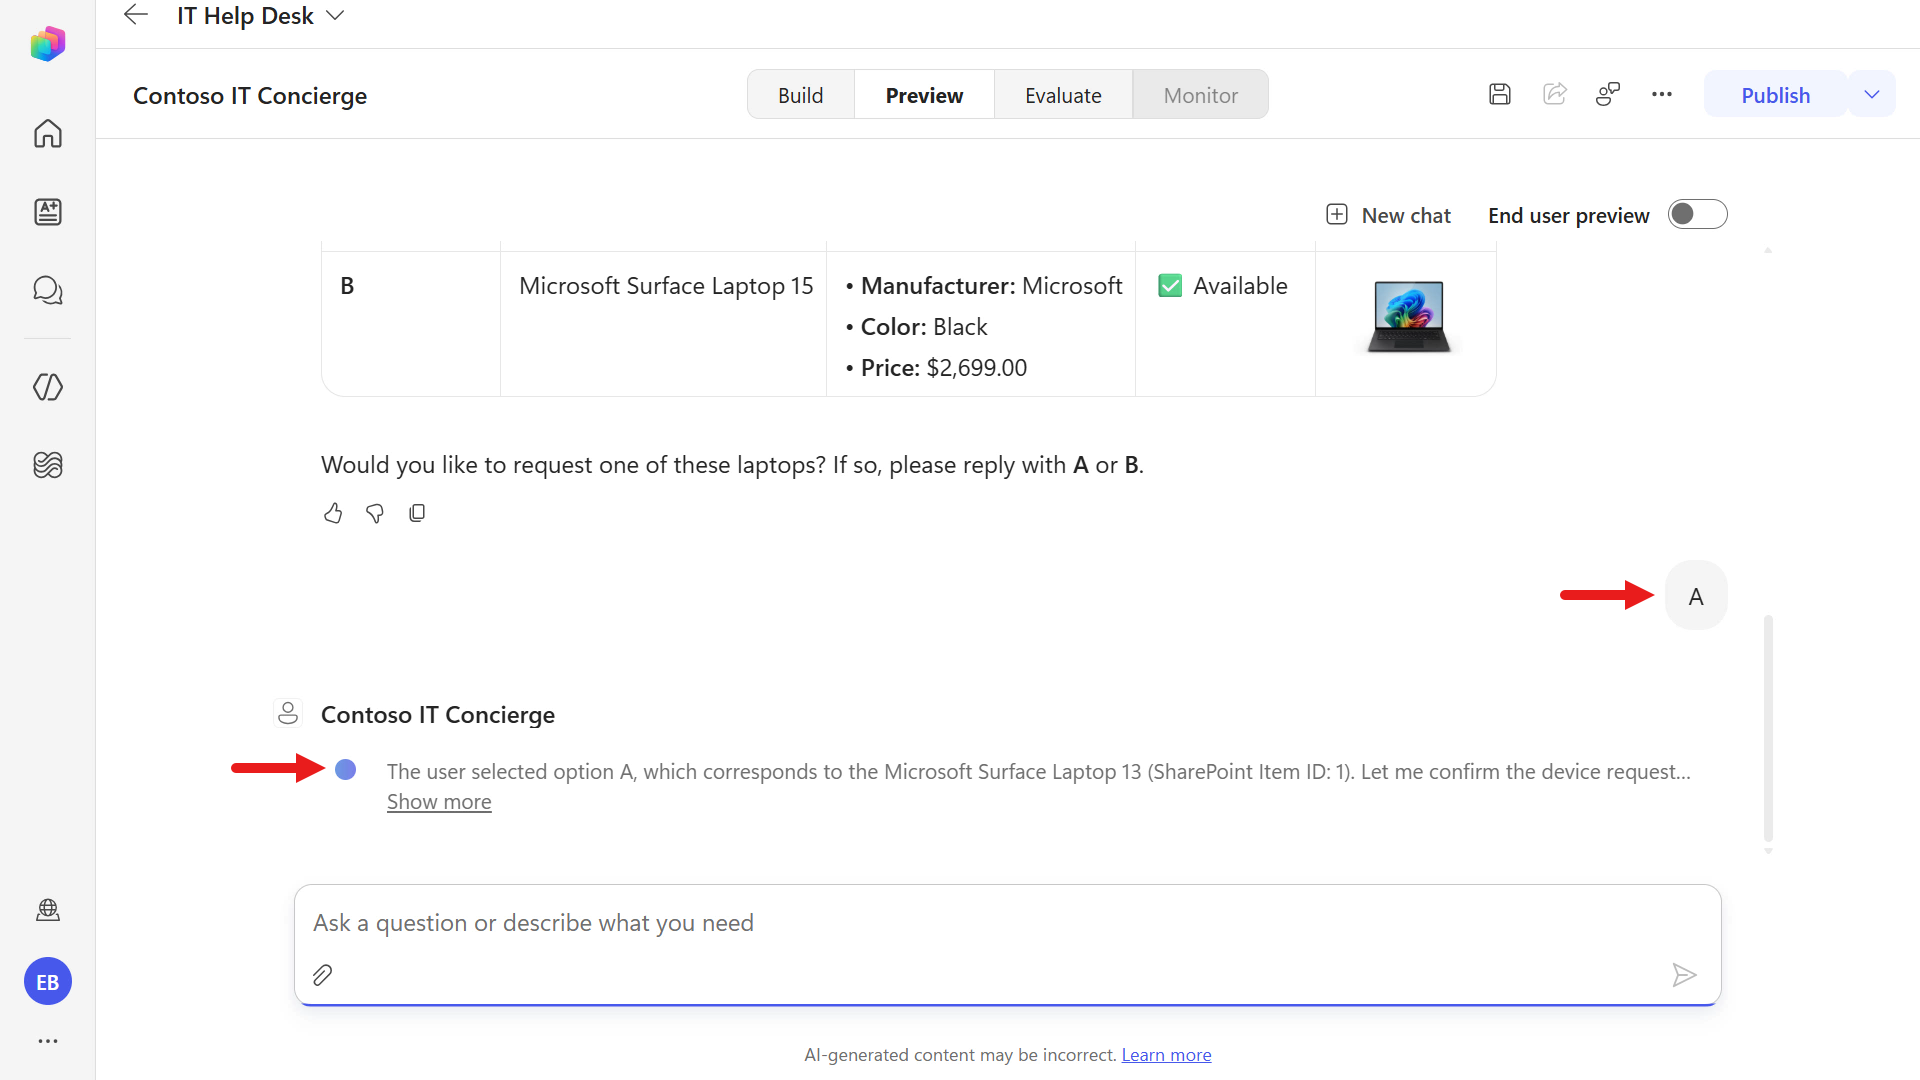Screen dimensions: 1920x1080
Task: Click the Publish button
Action: [x=1775, y=95]
